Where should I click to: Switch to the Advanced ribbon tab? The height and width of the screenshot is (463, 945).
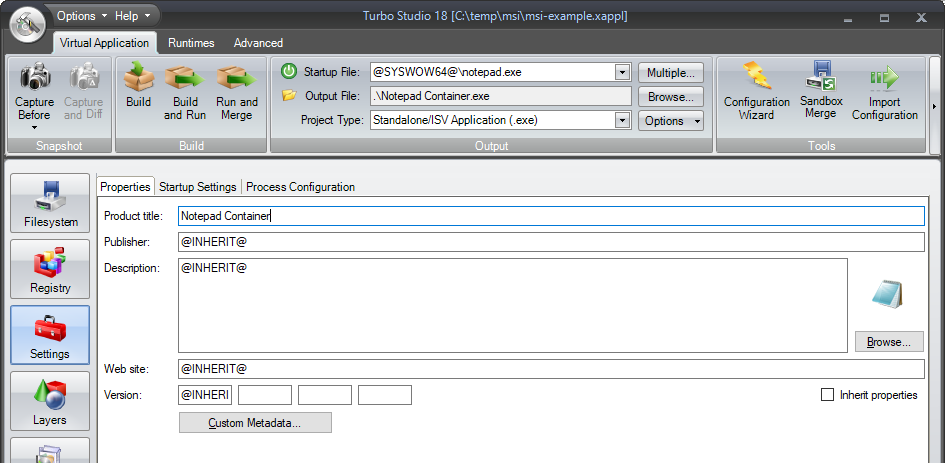[258, 43]
